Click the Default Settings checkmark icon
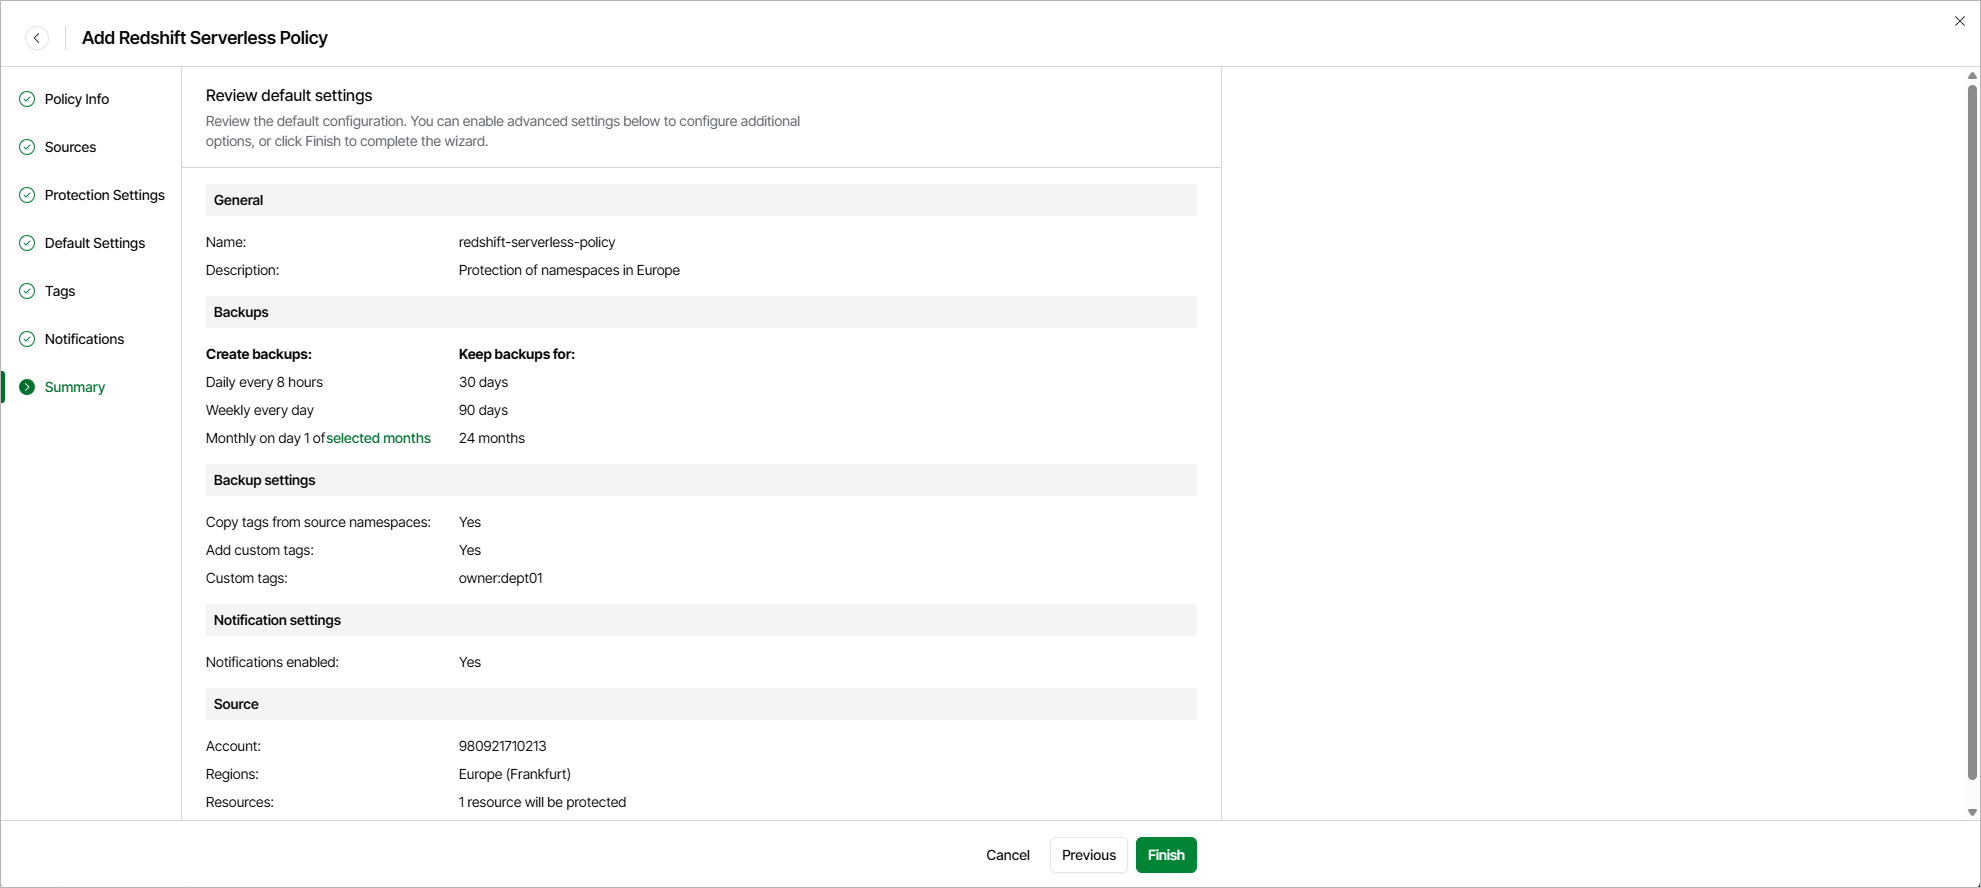 click(27, 243)
